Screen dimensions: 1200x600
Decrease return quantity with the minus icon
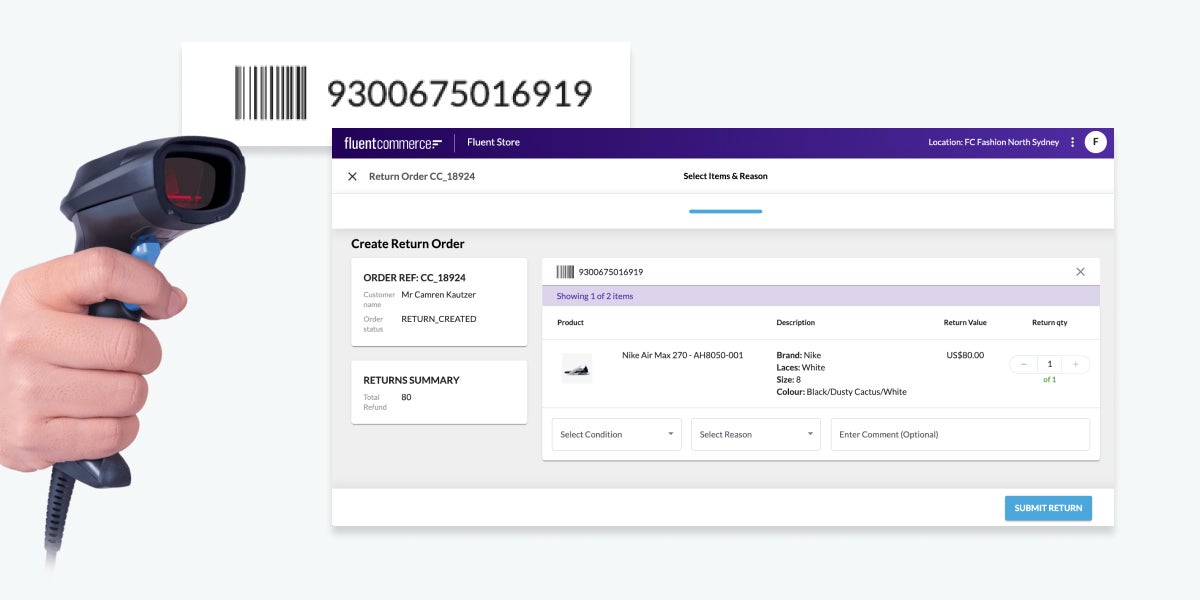pos(1022,364)
